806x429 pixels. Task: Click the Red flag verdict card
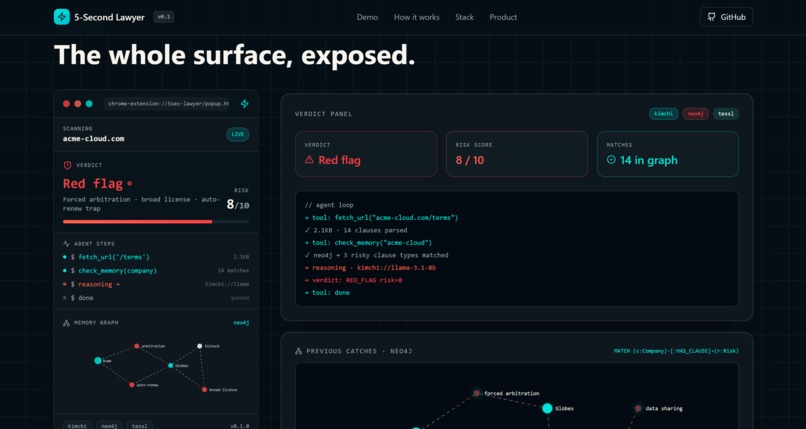[366, 154]
